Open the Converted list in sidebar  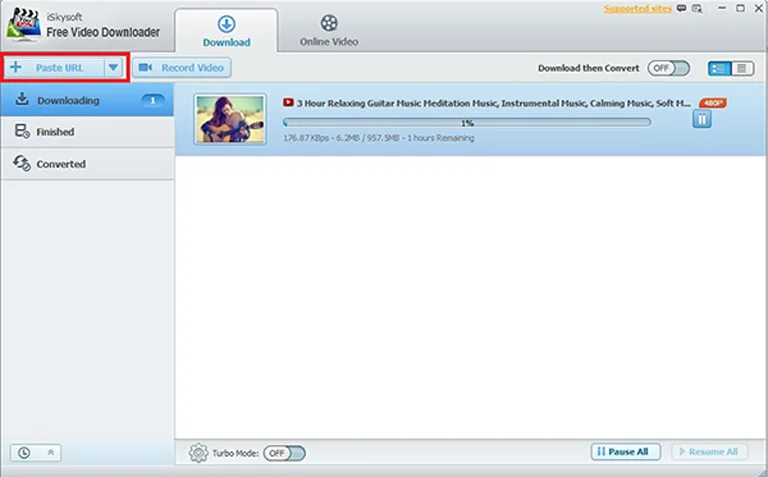pos(87,164)
